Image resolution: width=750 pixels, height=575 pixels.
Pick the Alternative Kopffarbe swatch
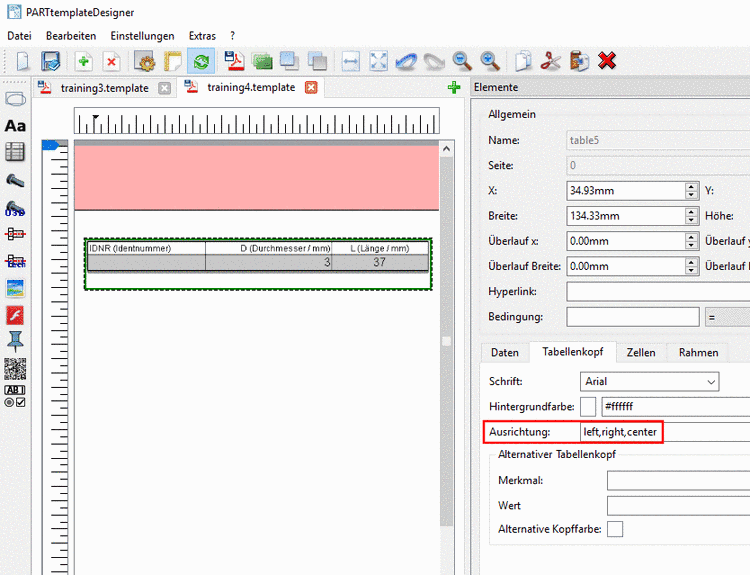(615, 530)
